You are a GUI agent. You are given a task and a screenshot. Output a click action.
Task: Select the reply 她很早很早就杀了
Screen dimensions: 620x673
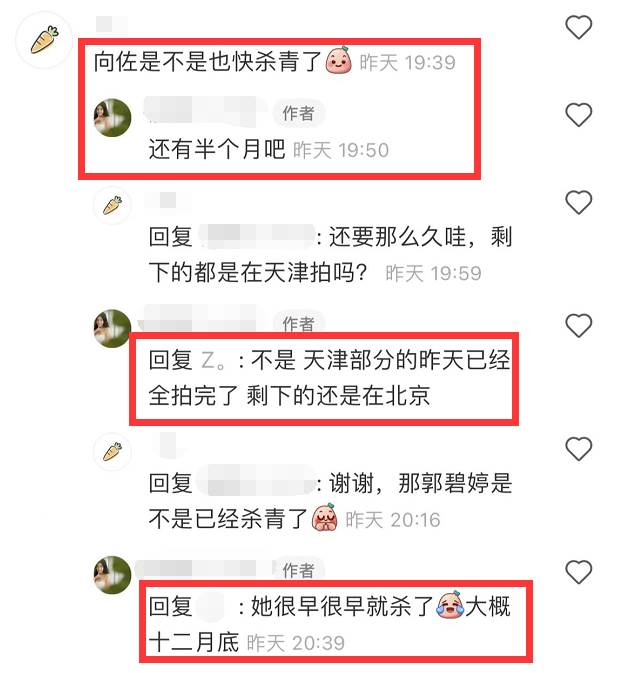pyautogui.click(x=342, y=606)
